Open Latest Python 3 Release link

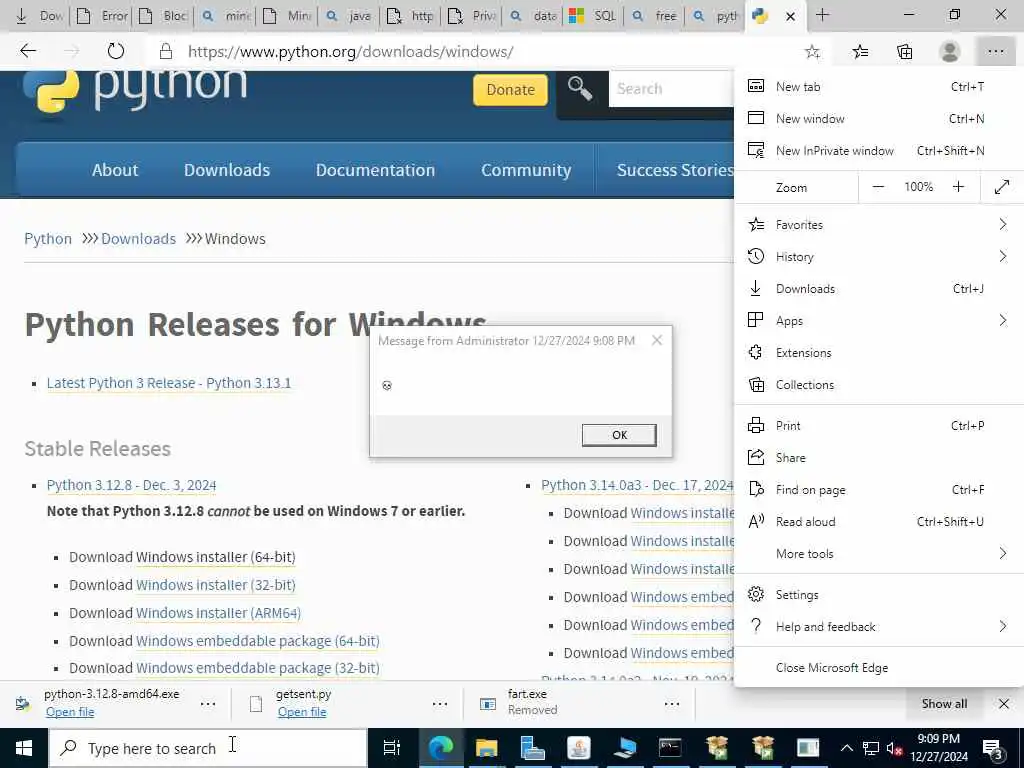pyautogui.click(x=169, y=383)
